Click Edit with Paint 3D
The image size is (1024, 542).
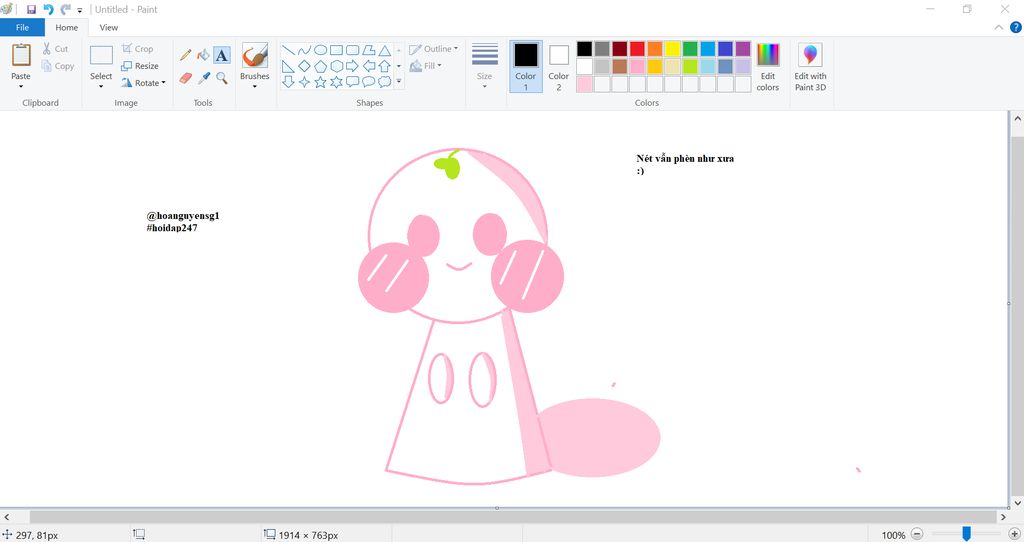coord(810,67)
